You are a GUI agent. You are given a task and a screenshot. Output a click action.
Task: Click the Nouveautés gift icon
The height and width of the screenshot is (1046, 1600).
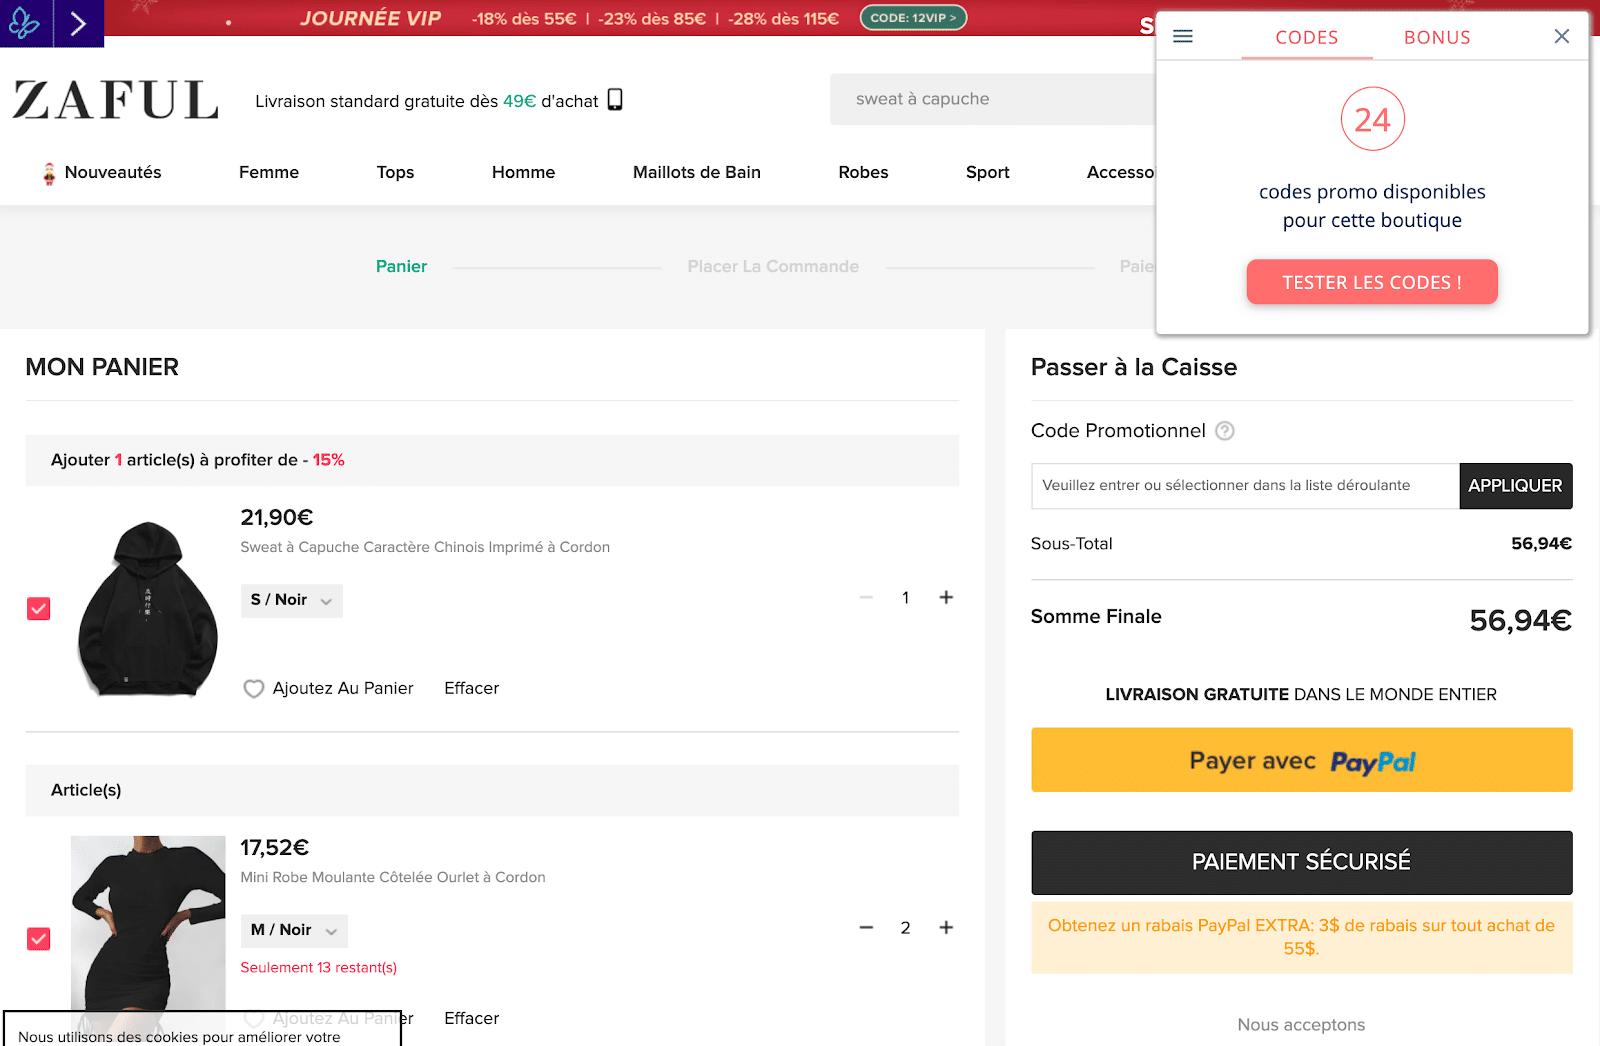[49, 173]
